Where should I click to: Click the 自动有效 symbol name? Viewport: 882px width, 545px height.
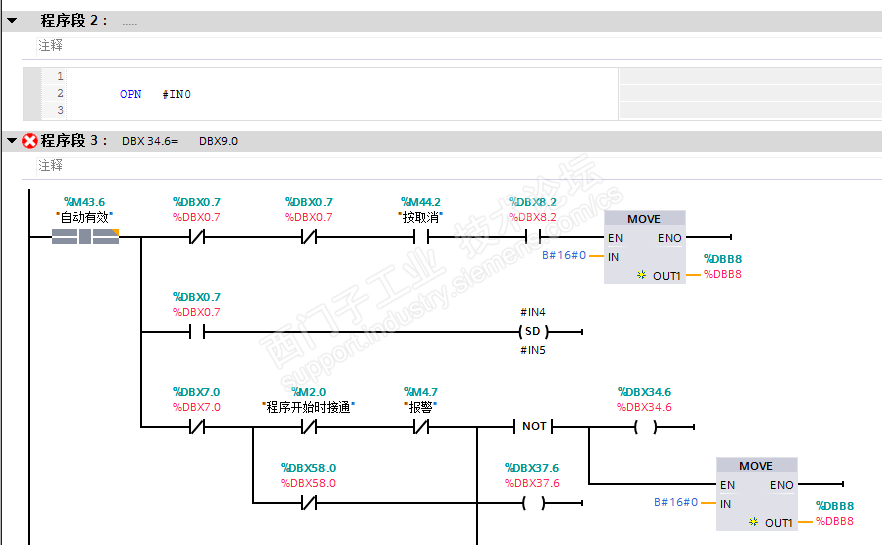pyautogui.click(x=85, y=217)
